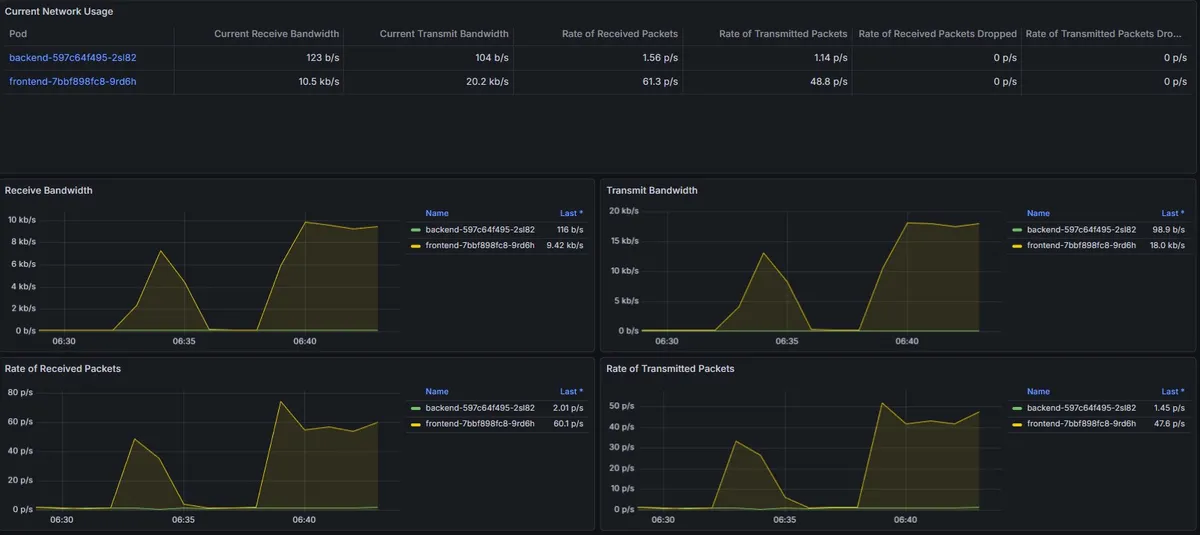Open the Receive Bandwidth panel title menu
The width and height of the screenshot is (1200, 535).
click(49, 190)
